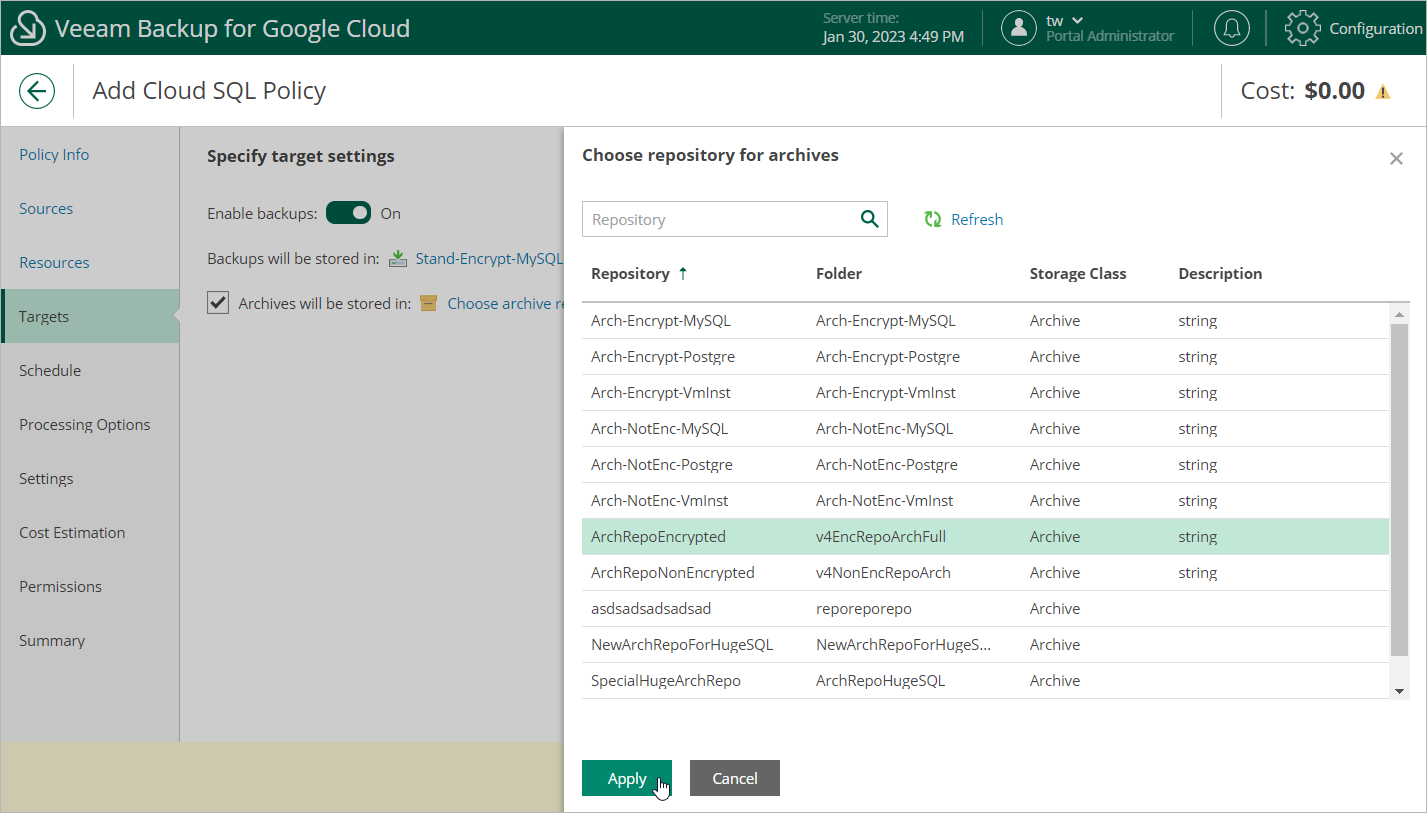Select SpecialHugeArchRepo repository row
This screenshot has height=813, width=1427.
pyautogui.click(x=985, y=681)
